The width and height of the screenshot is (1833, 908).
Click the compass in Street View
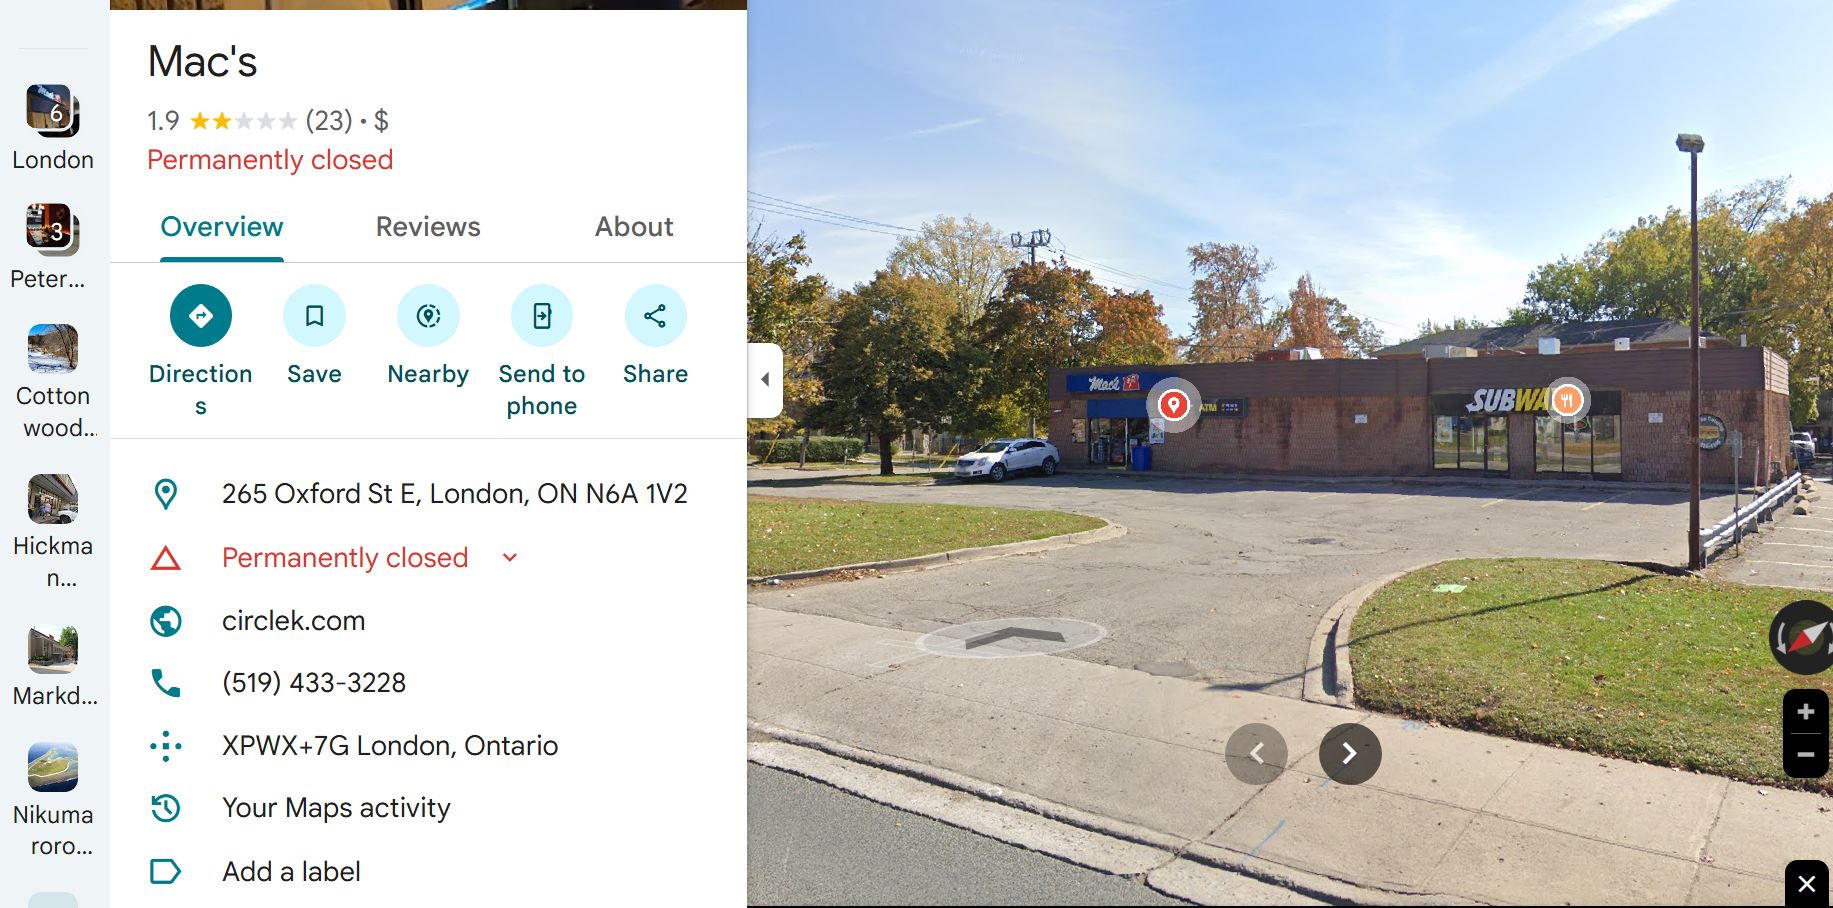click(x=1805, y=637)
